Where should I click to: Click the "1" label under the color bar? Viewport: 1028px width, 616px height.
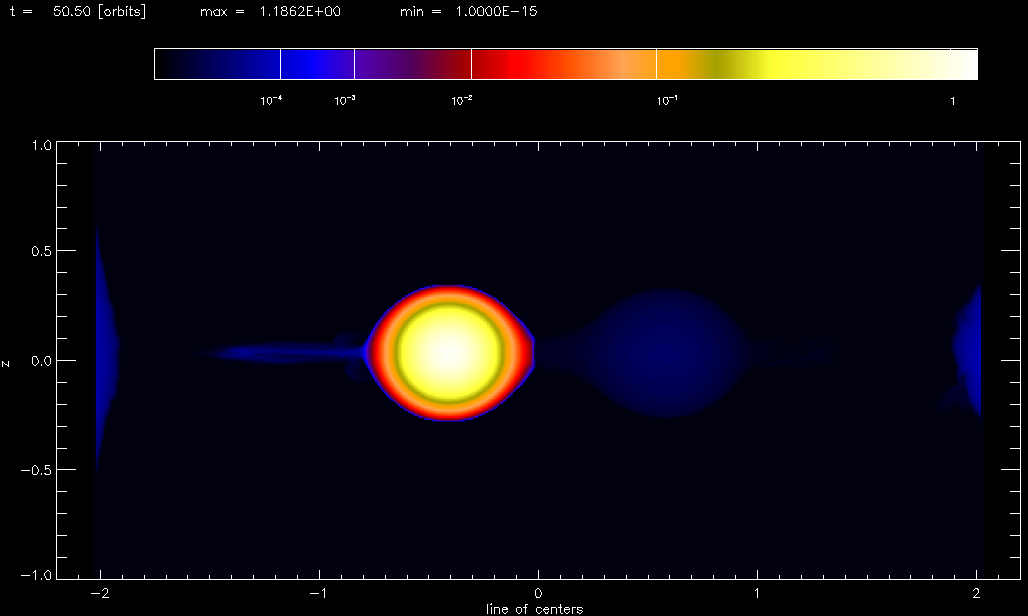[953, 101]
